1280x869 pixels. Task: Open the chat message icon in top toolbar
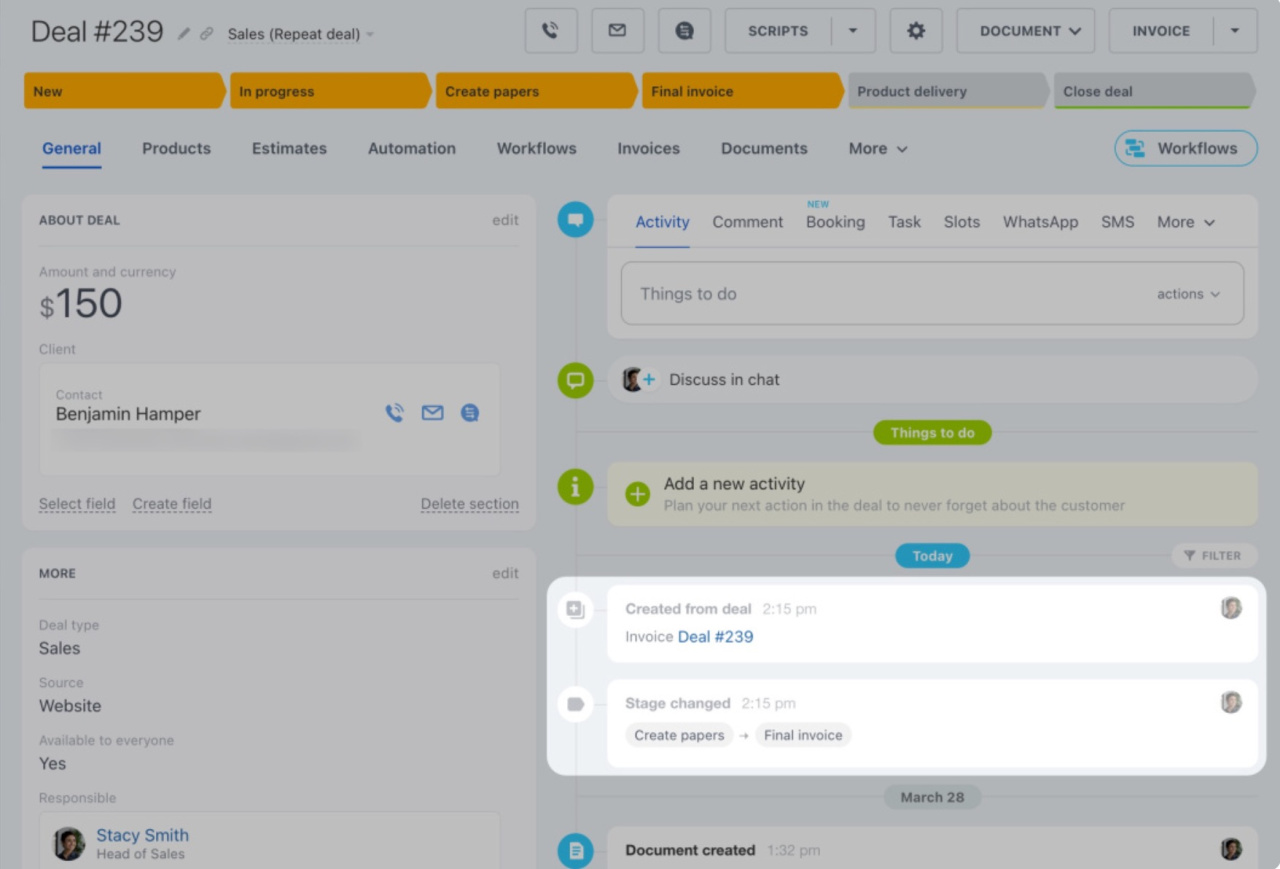click(684, 31)
